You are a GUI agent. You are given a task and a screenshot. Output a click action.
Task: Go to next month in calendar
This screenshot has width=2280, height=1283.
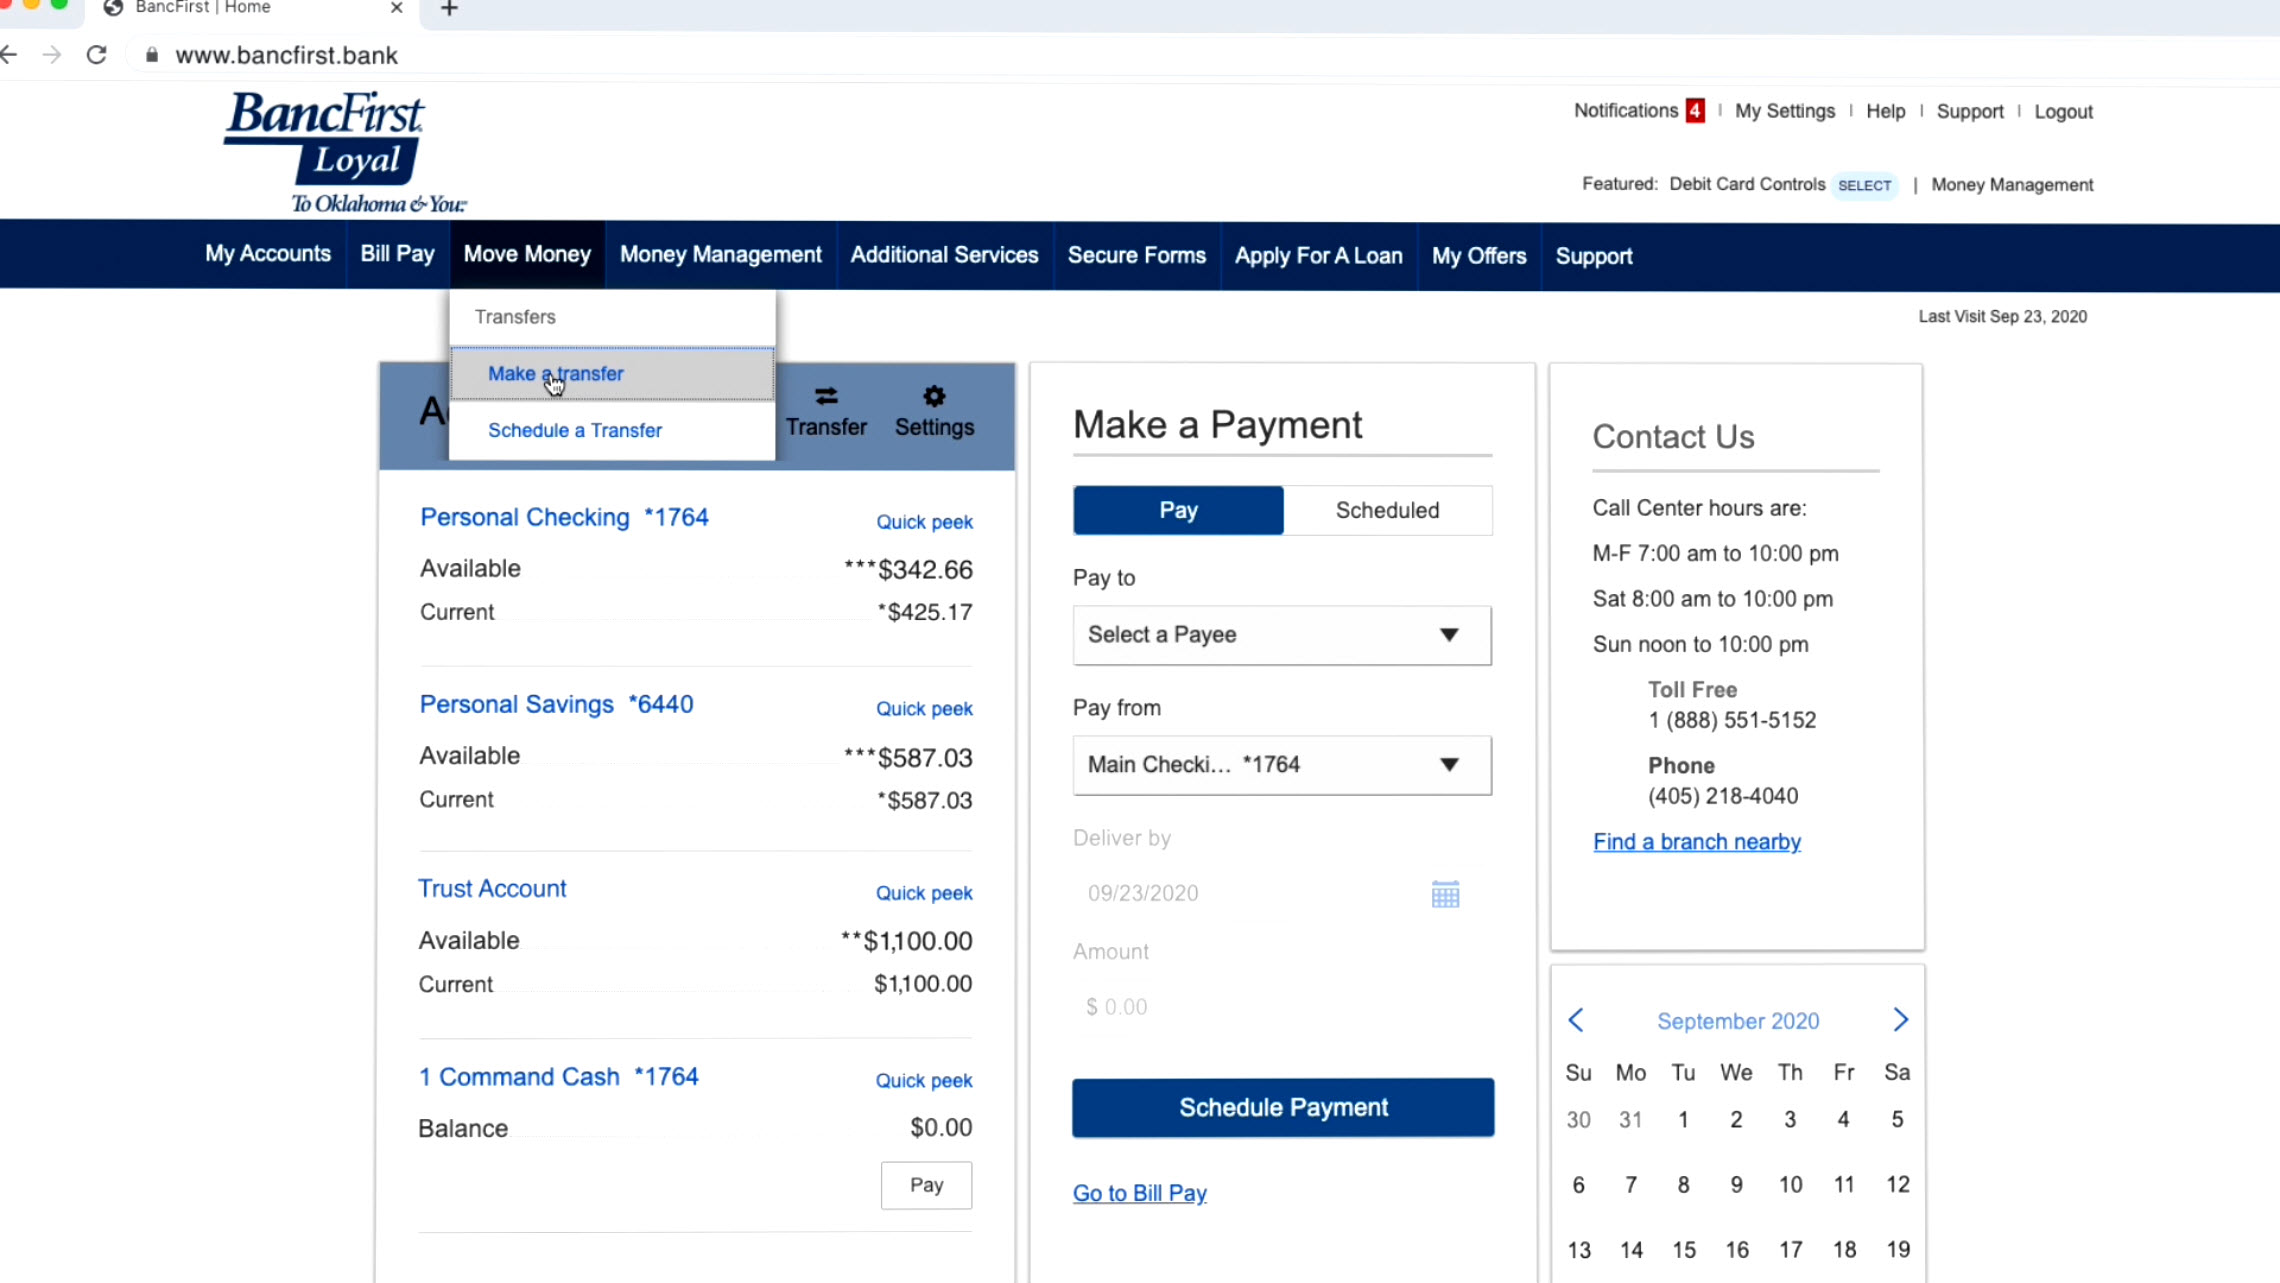1900,1020
